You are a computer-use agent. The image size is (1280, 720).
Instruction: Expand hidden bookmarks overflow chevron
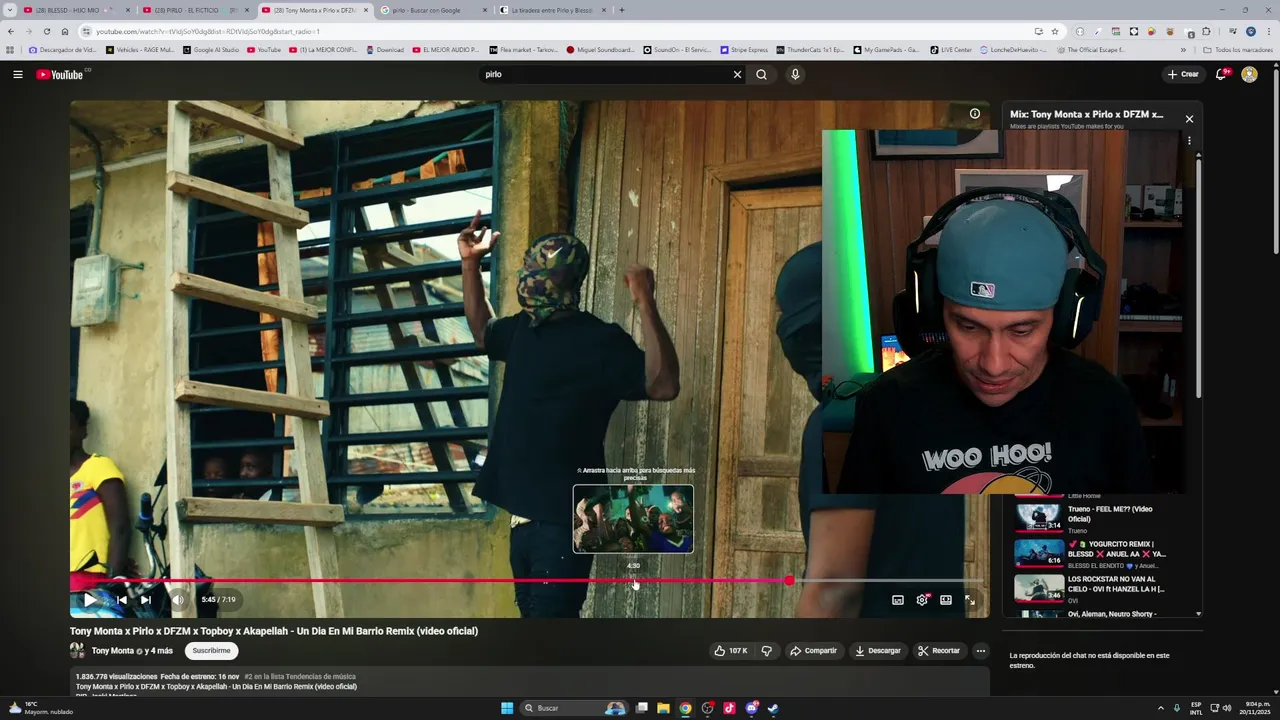pos(1183,49)
